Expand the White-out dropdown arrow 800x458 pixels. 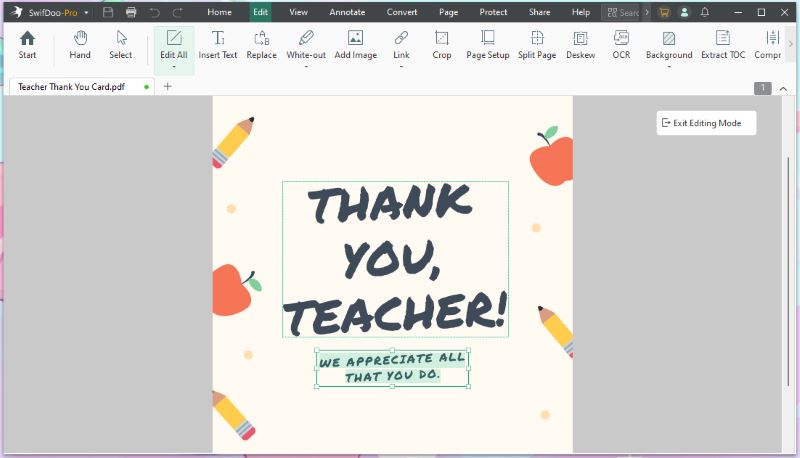306,67
